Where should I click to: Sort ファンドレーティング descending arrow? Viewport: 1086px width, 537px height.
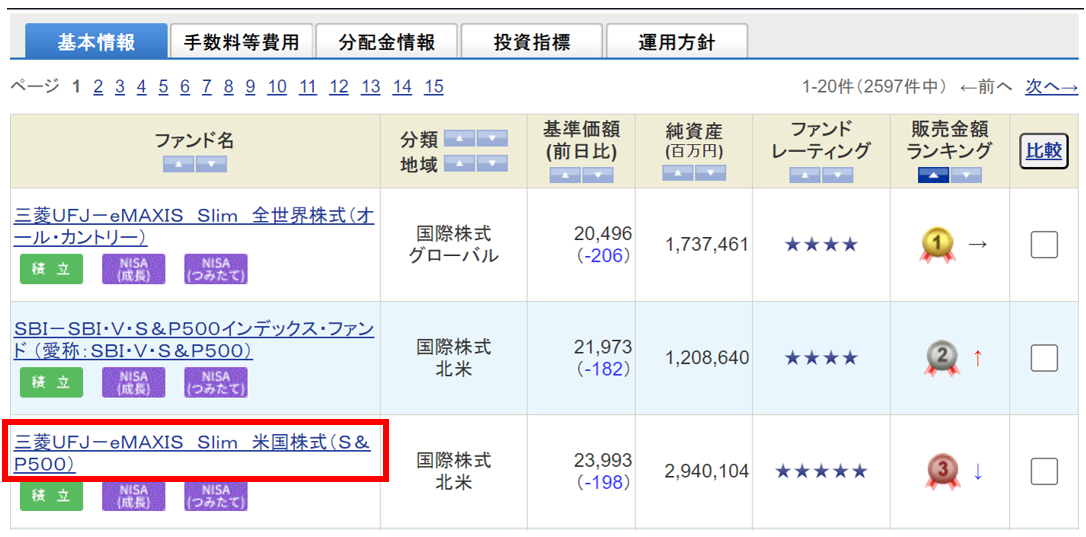pos(837,175)
